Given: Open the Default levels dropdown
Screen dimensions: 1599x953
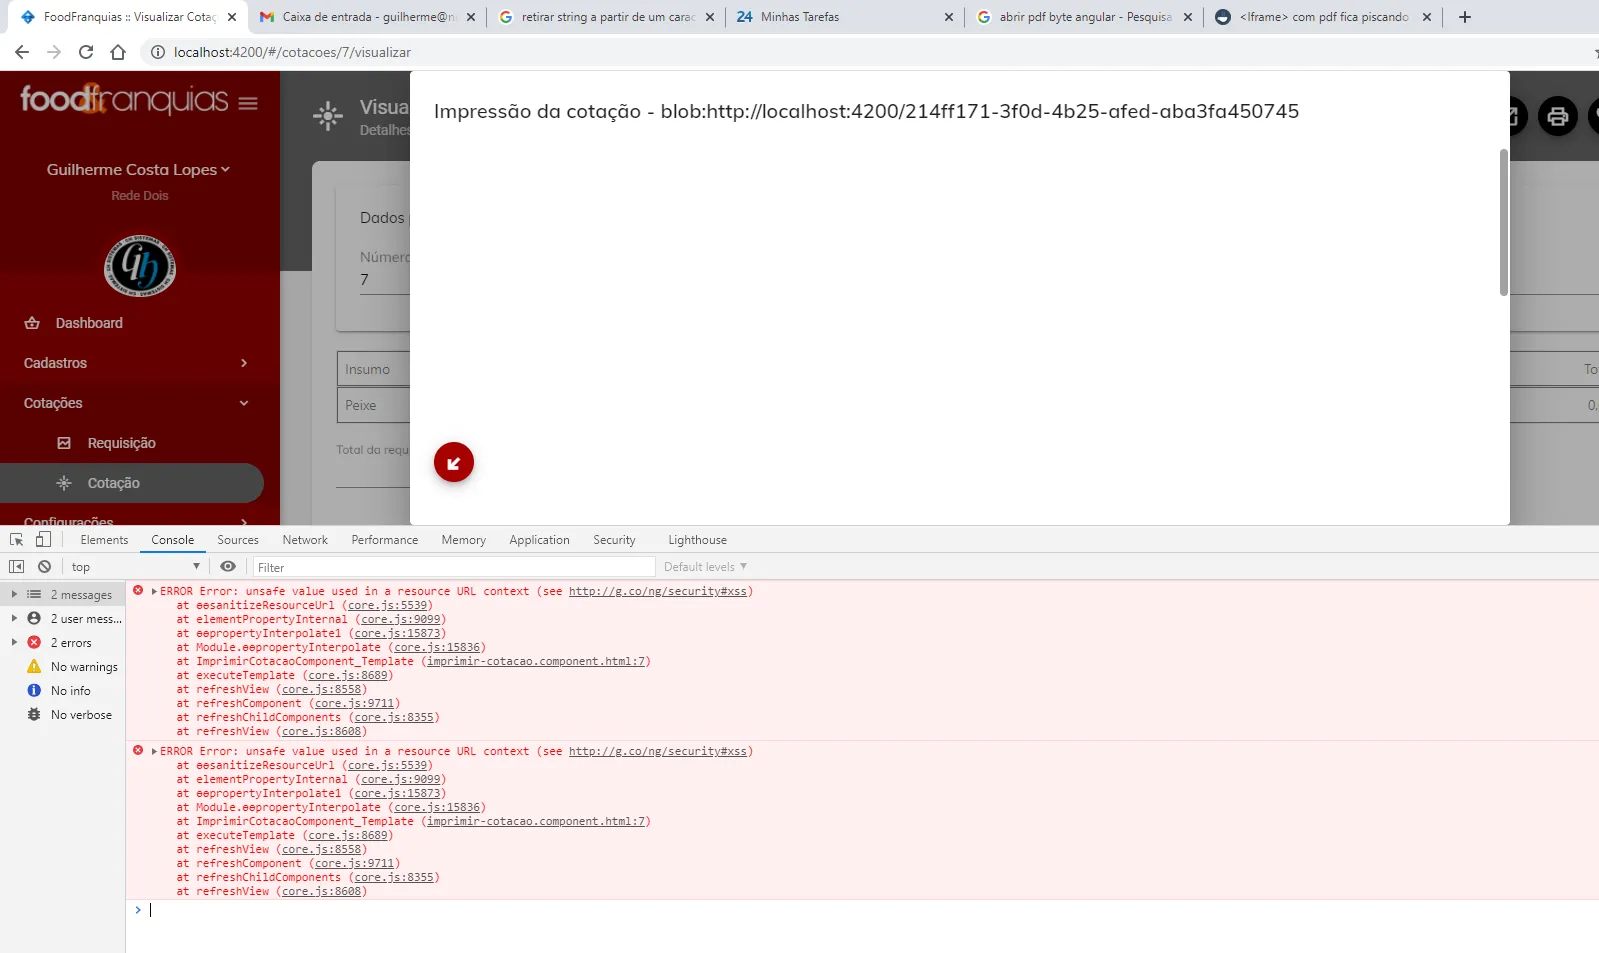Looking at the screenshot, I should (x=705, y=567).
